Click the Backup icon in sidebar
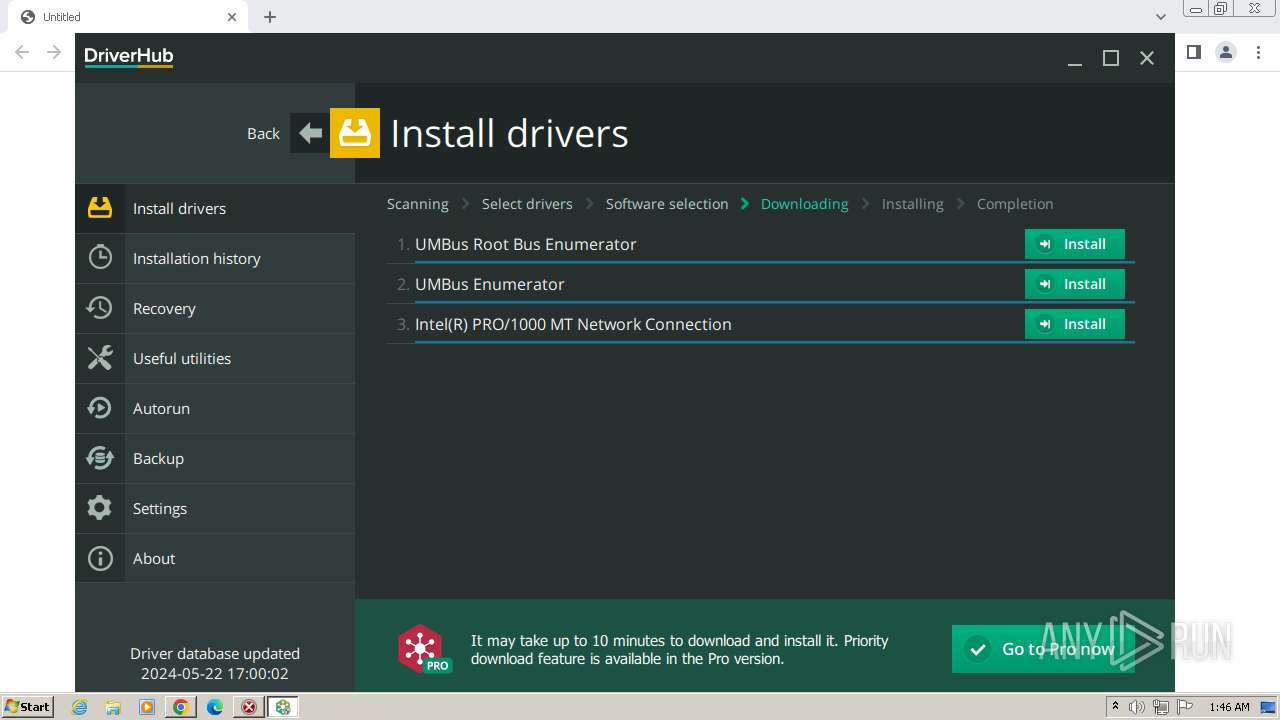This screenshot has width=1280, height=720. [x=100, y=458]
